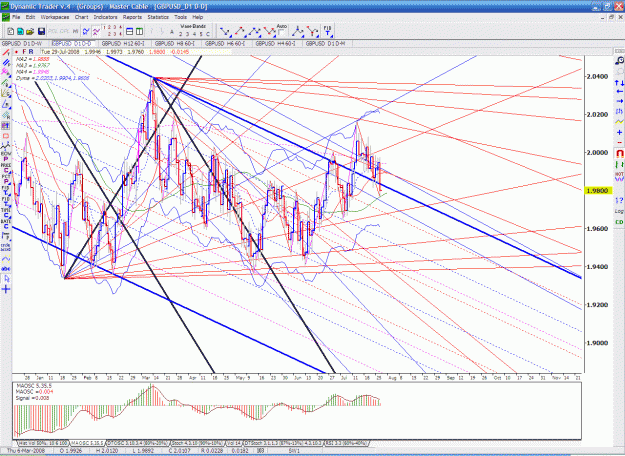This screenshot has height=456, width=625.
Task: Select the two-point blue swing tool
Action: (226, 31)
